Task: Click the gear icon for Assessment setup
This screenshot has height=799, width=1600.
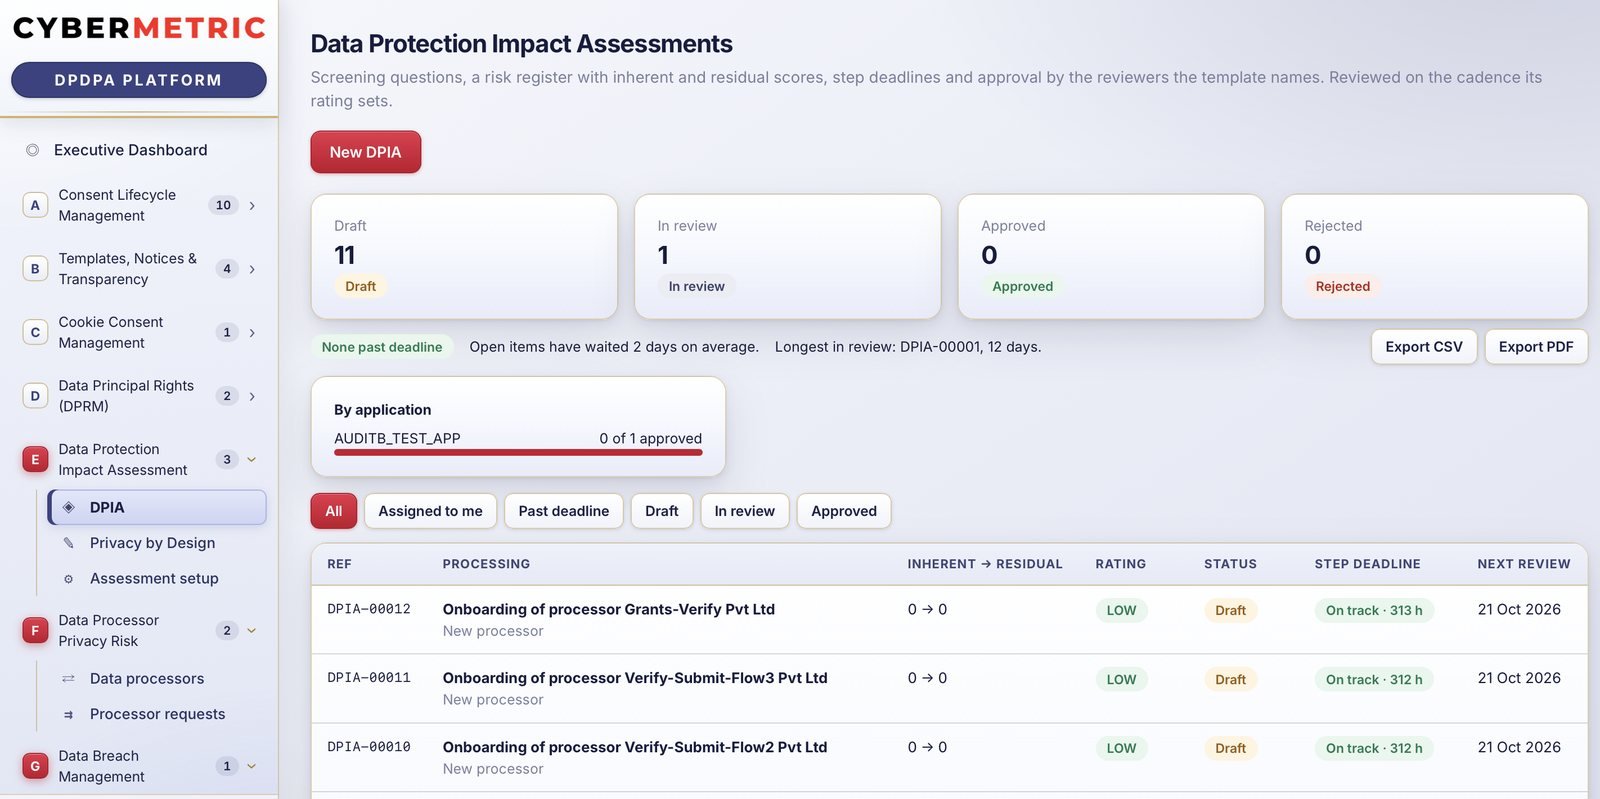Action: [69, 579]
